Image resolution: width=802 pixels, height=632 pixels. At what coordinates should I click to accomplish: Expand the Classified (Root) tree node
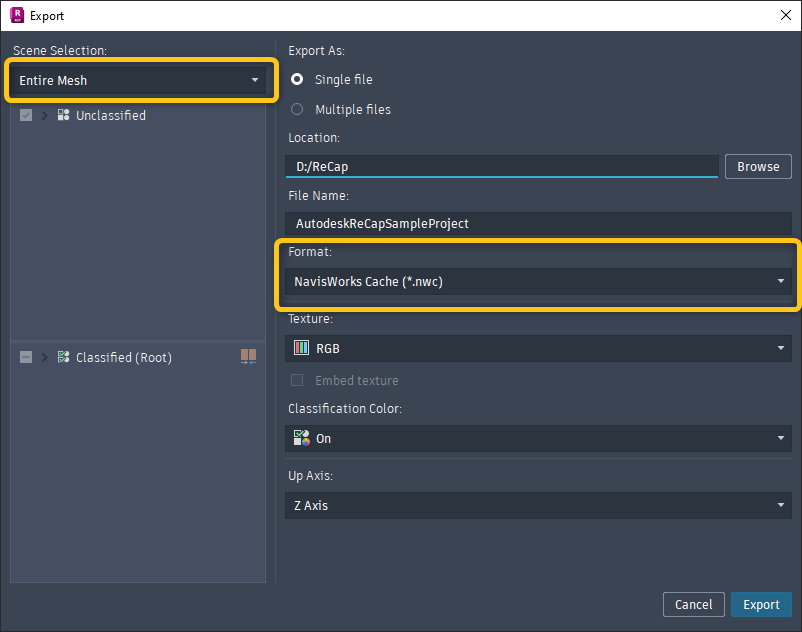point(44,357)
